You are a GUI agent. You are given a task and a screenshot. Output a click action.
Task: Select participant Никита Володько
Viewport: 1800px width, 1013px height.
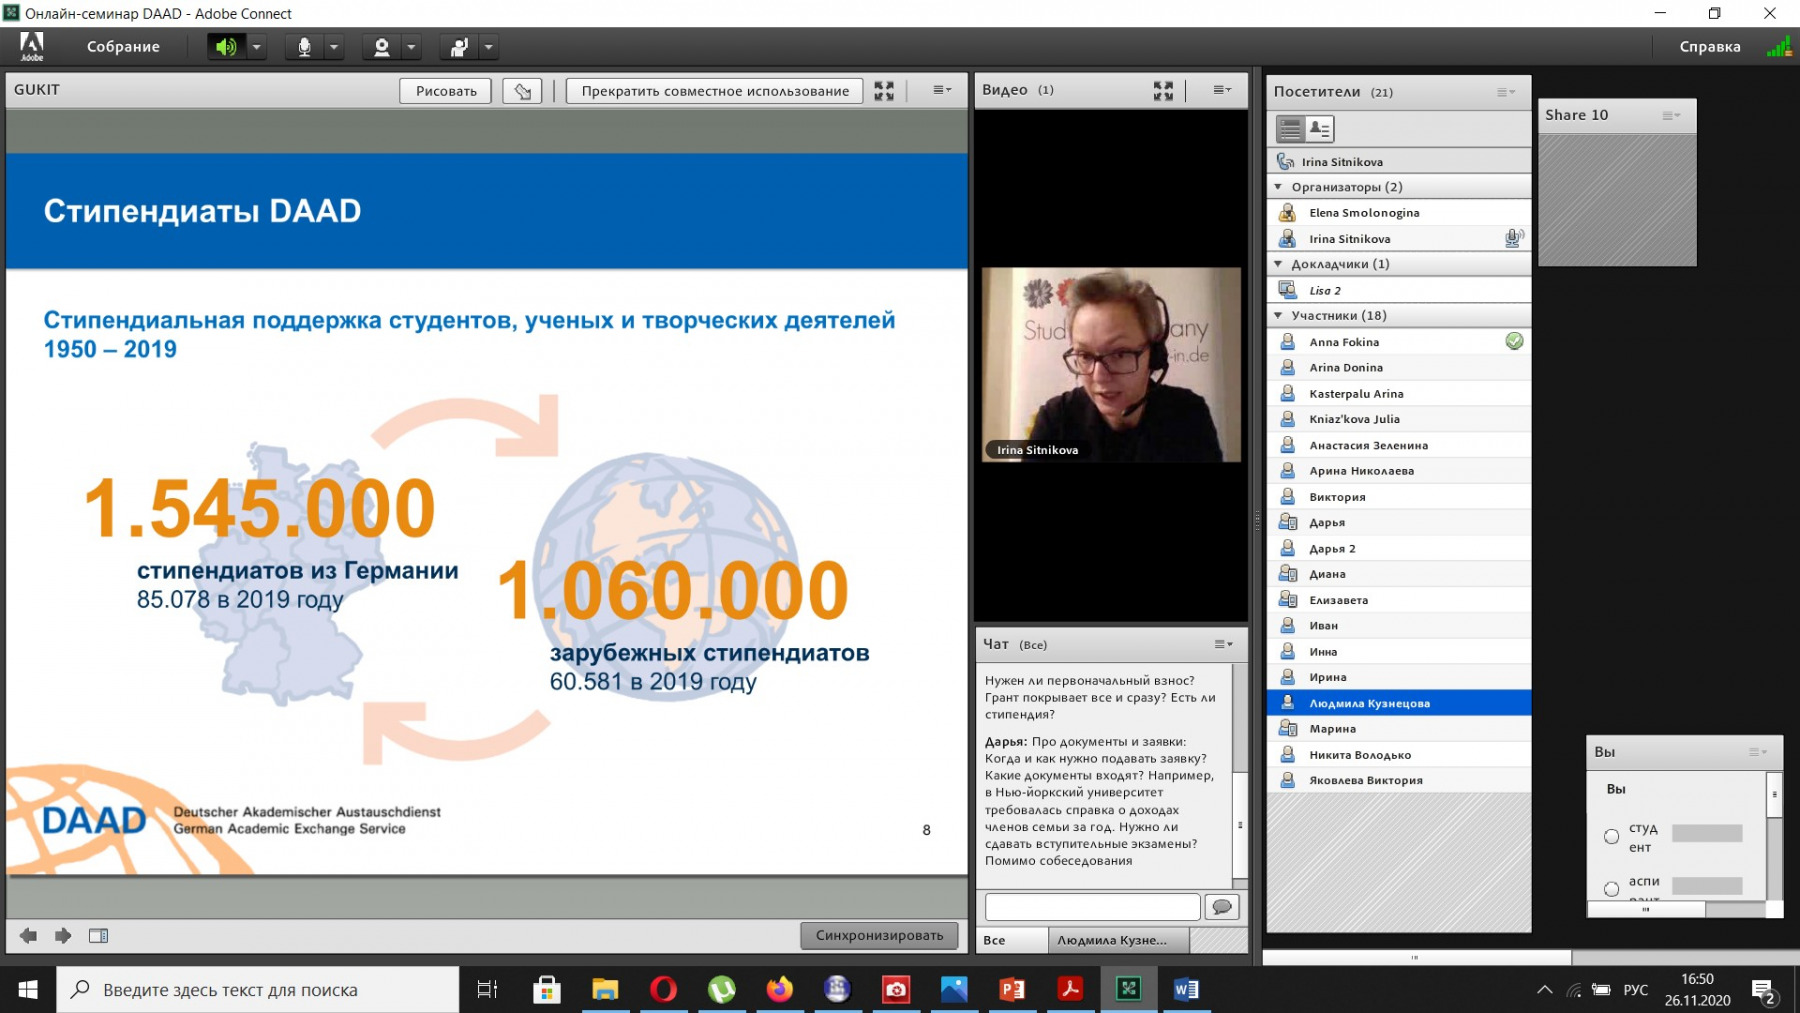tap(1399, 755)
